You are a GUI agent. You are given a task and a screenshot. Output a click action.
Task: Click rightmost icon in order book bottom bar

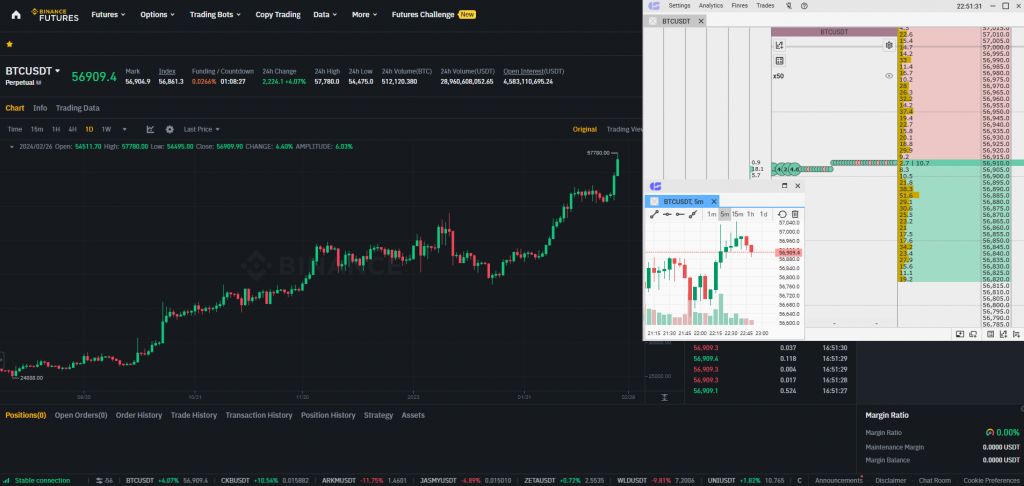click(1017, 334)
